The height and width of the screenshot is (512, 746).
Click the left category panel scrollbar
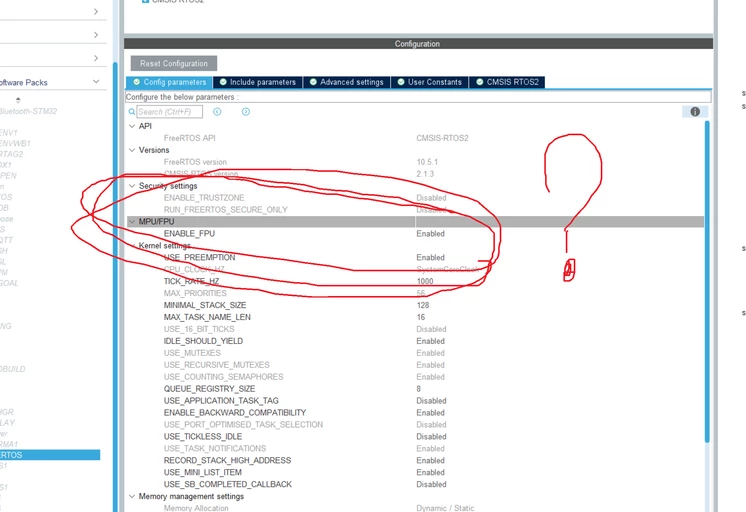[115, 287]
